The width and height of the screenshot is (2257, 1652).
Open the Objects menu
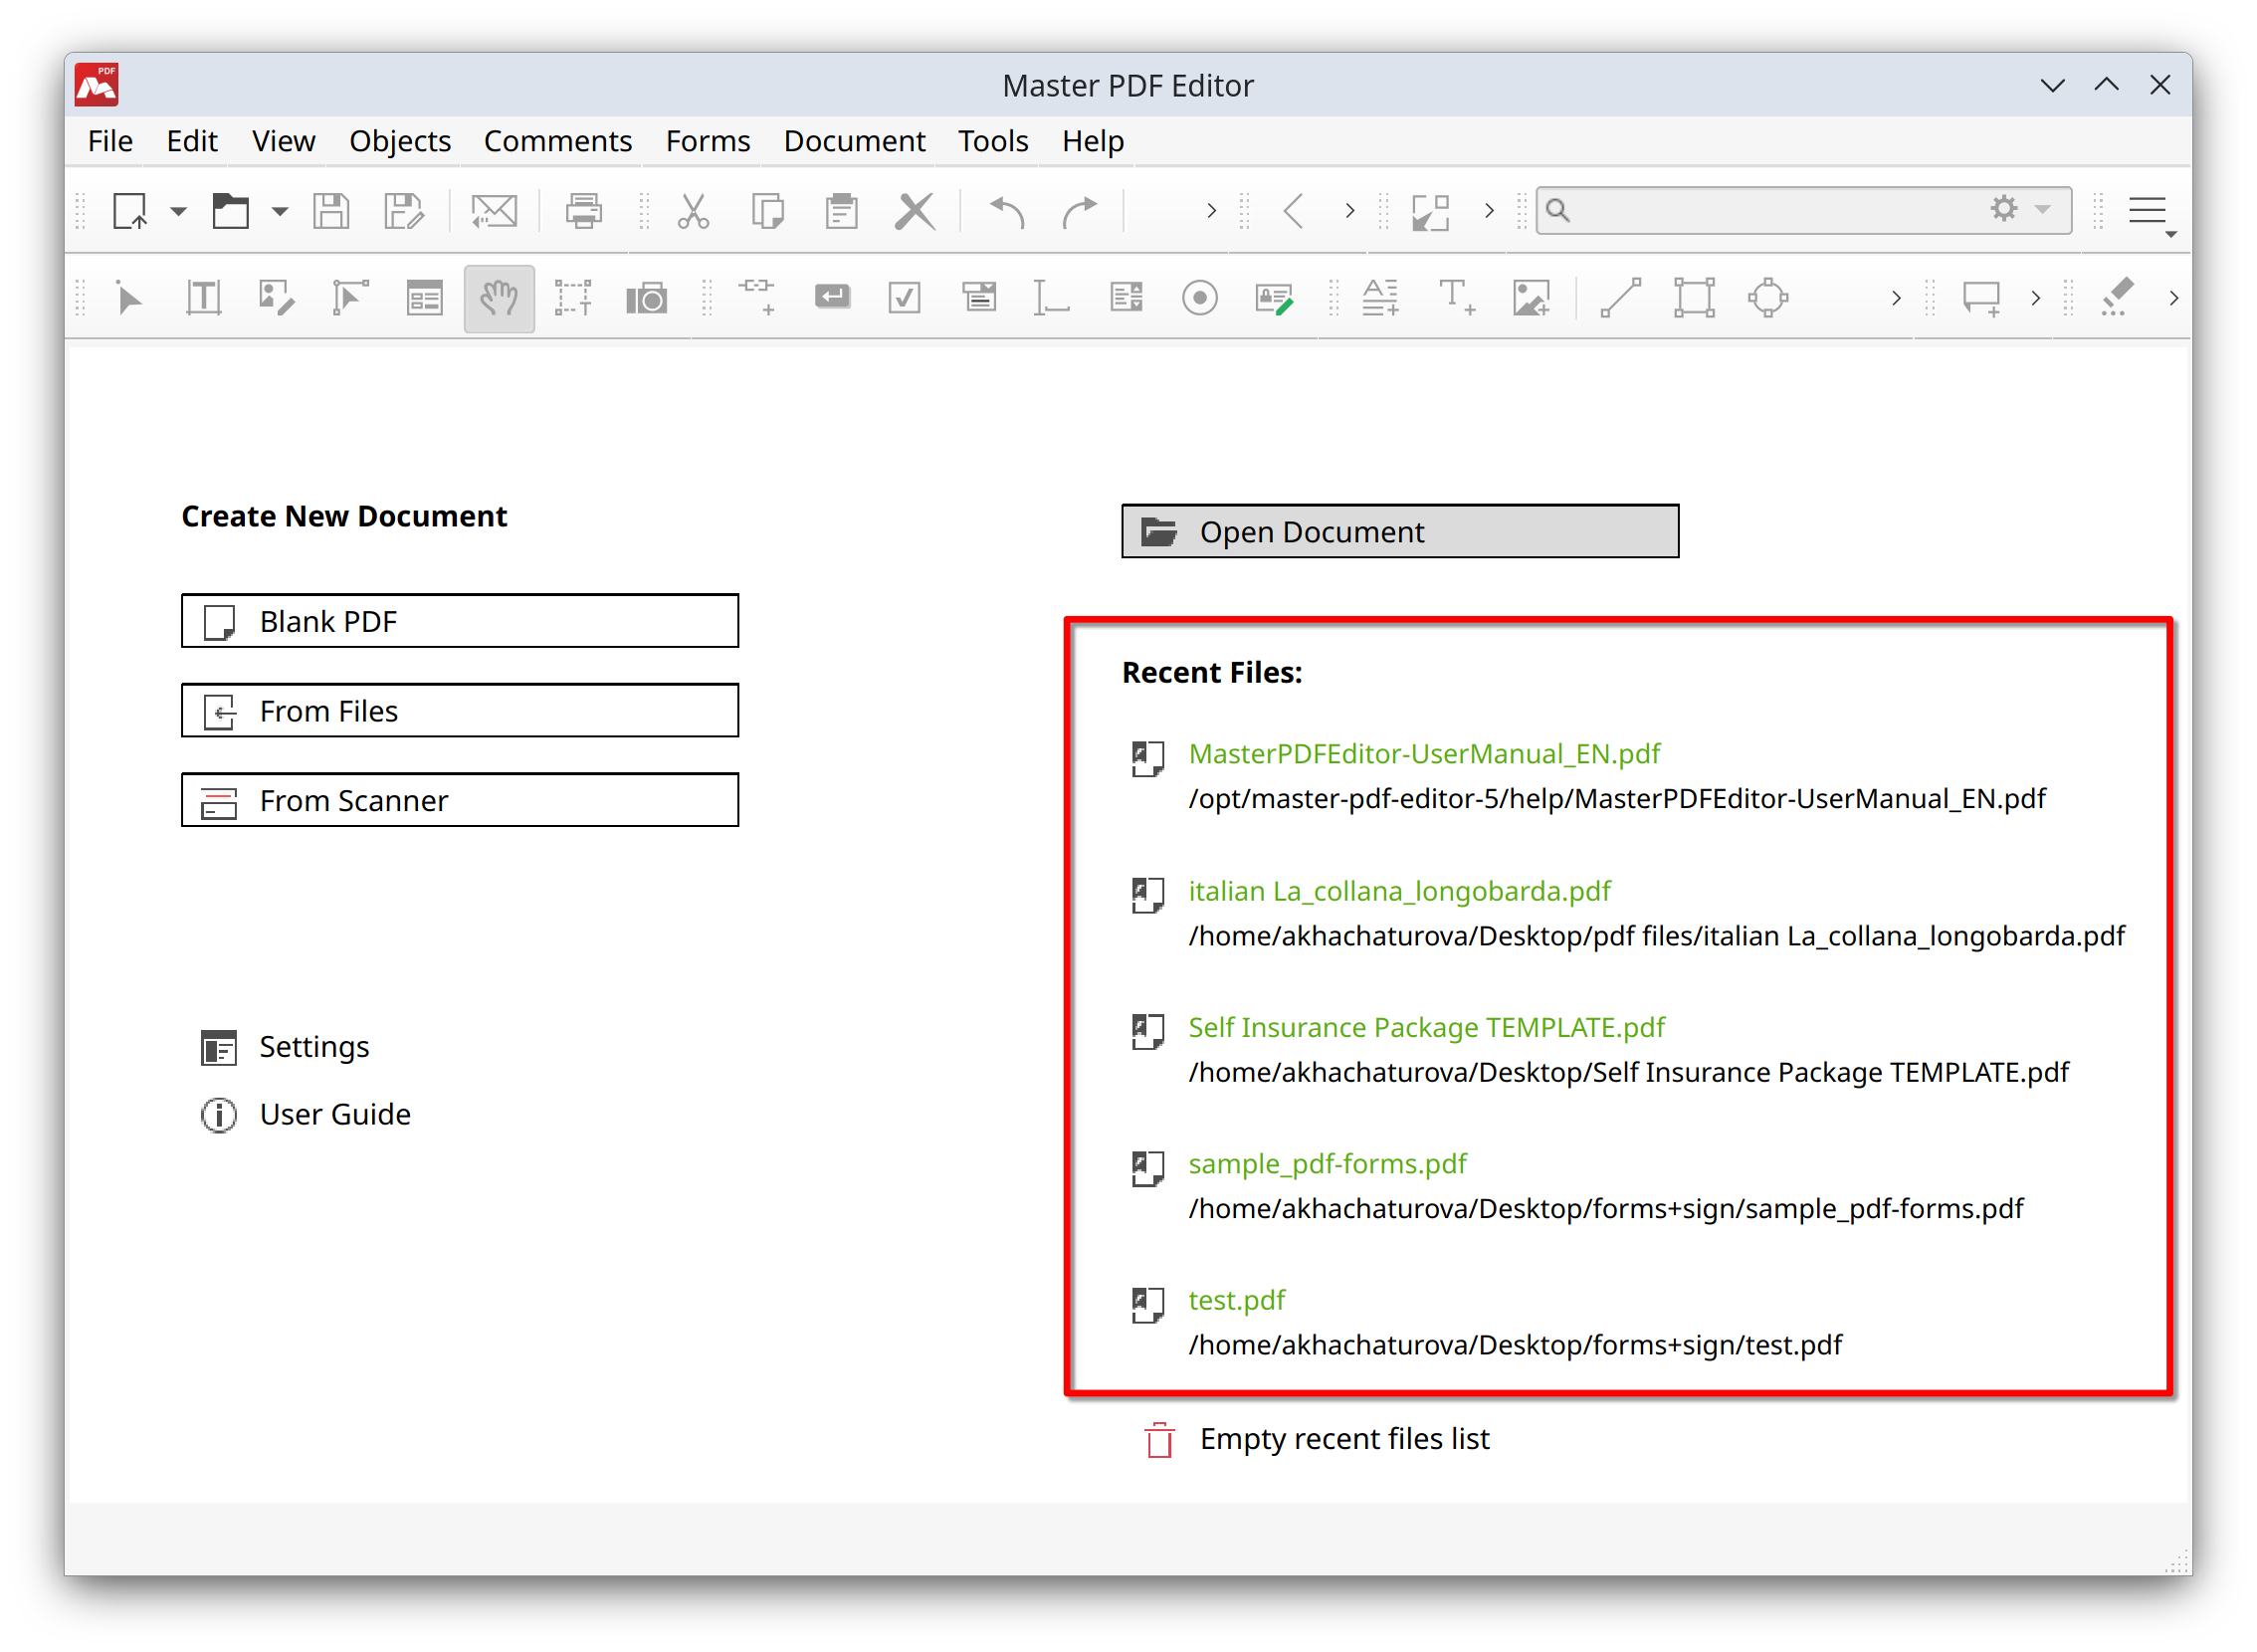pos(400,141)
